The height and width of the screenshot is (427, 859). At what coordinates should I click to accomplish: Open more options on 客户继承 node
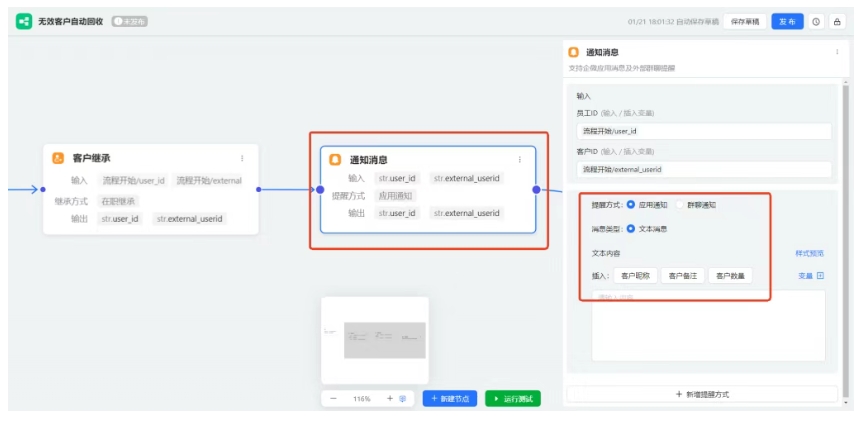[241, 158]
